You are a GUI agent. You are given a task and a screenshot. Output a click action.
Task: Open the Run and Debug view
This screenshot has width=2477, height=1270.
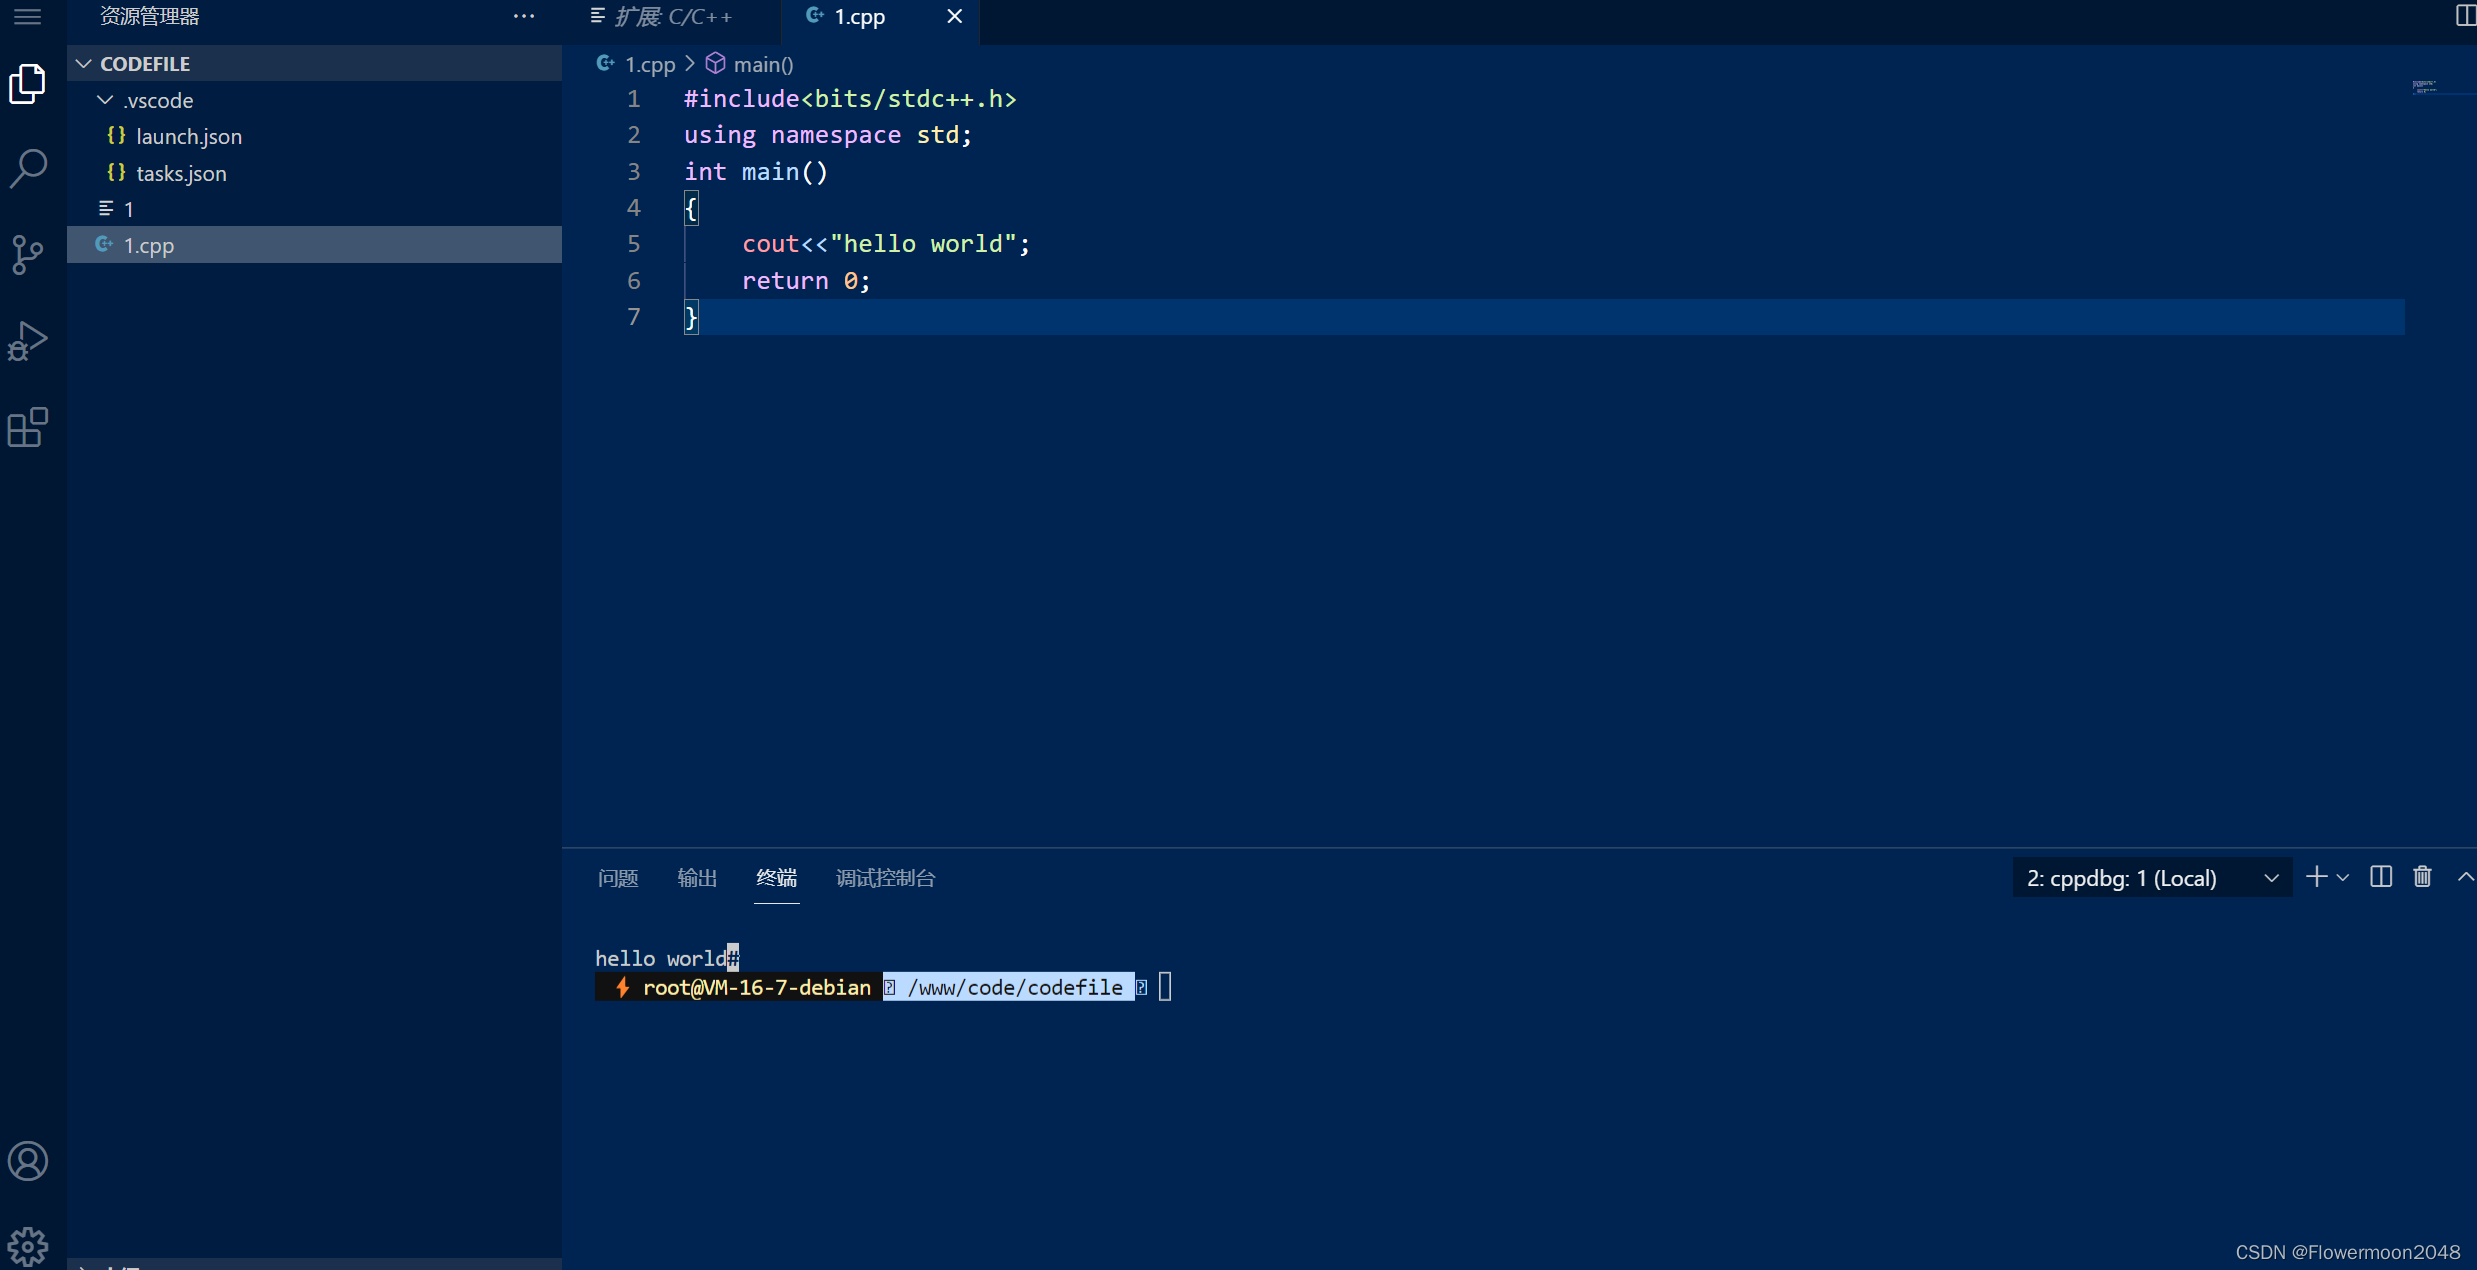(x=27, y=341)
